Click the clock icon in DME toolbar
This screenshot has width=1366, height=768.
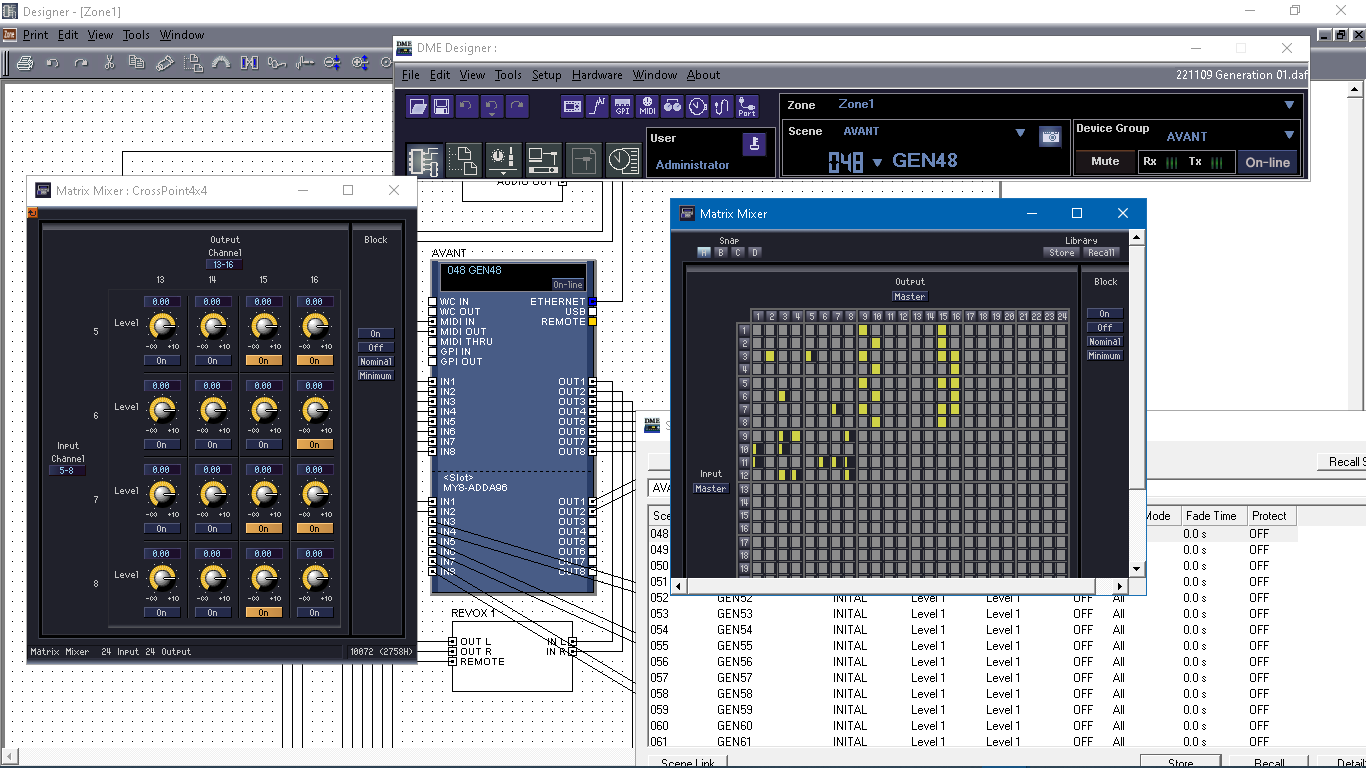click(x=697, y=106)
